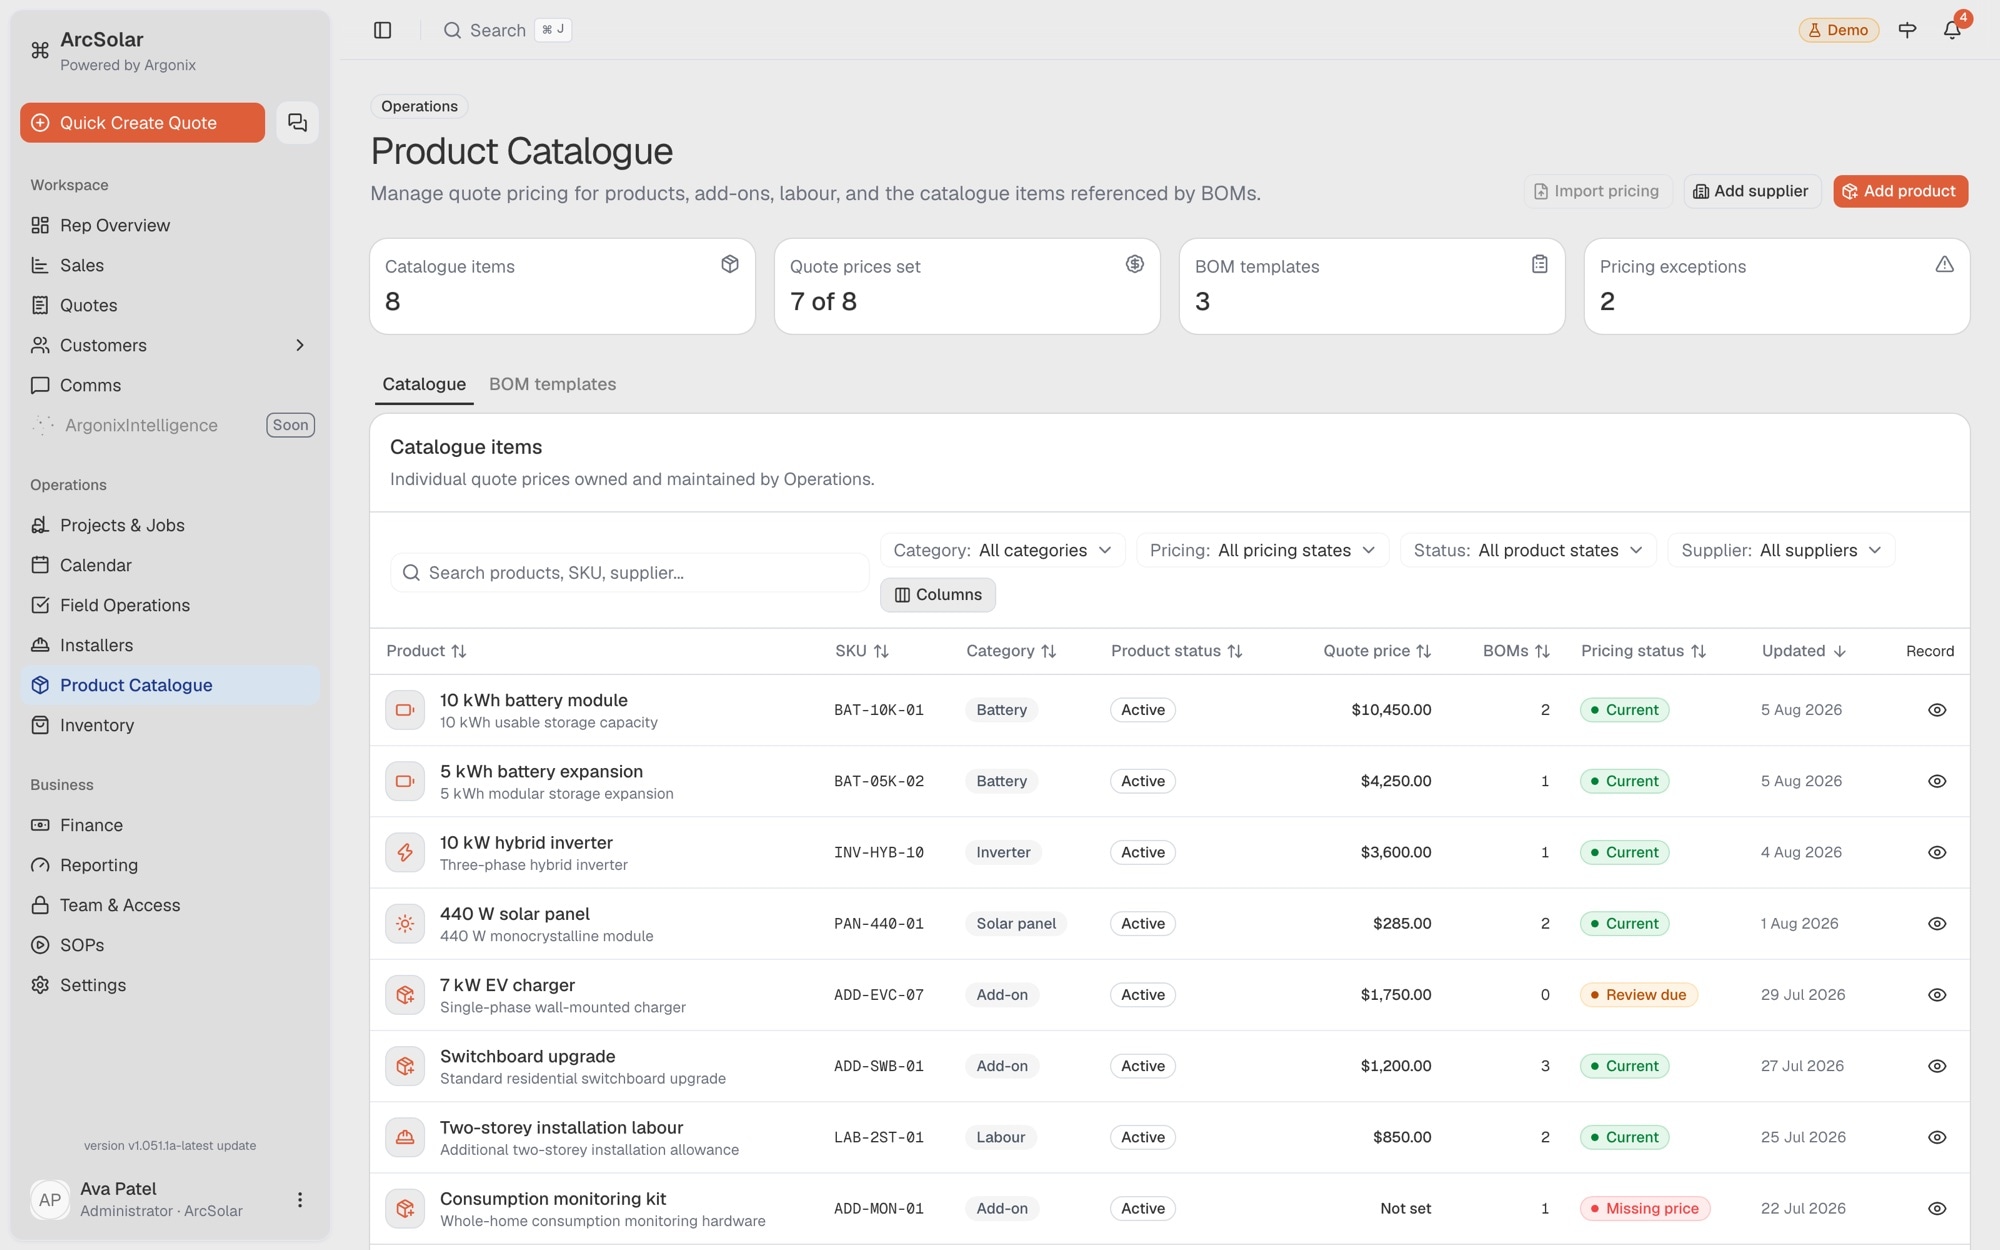Click the battery icon for 10 kWh battery module

(405, 710)
